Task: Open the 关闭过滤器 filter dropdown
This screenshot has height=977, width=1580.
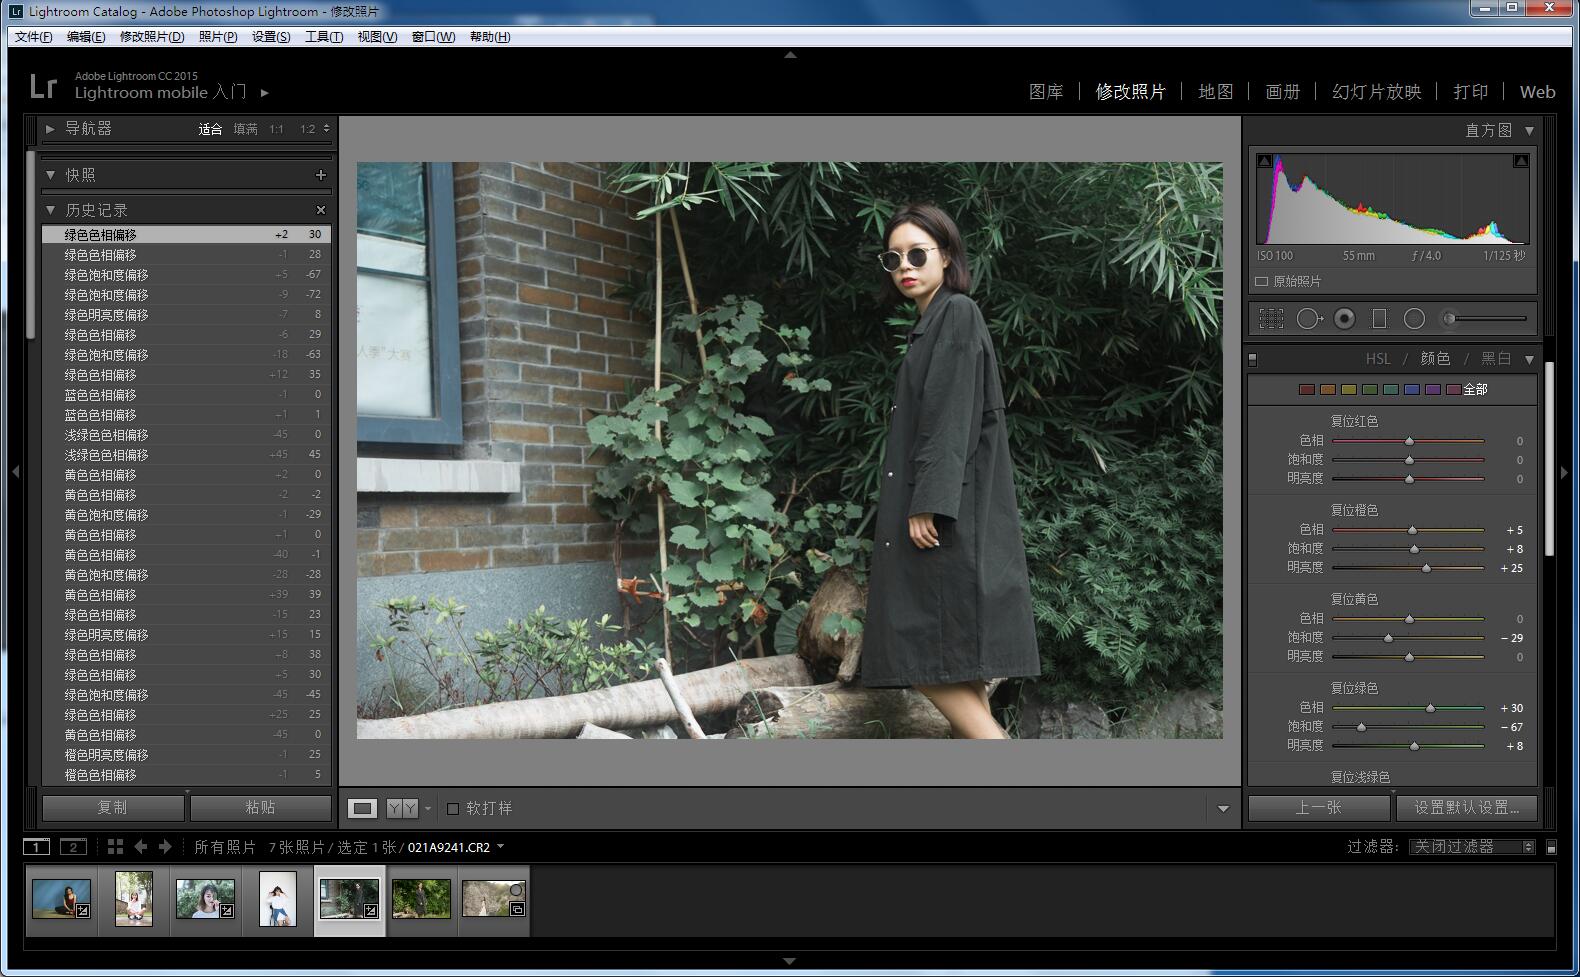Action: [x=1472, y=847]
